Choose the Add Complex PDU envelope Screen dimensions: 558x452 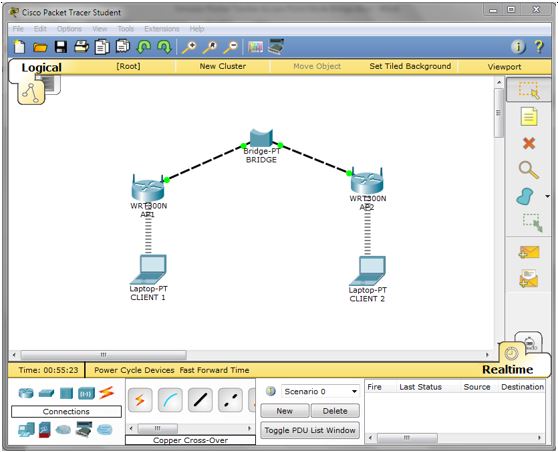coord(529,278)
